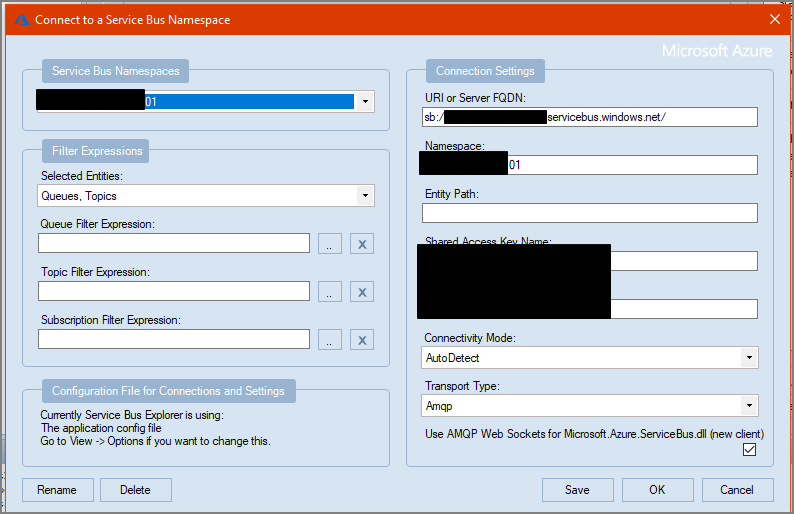Open the Subscription Filter Expression editor button
Viewport: 794px width, 514px height.
click(330, 340)
